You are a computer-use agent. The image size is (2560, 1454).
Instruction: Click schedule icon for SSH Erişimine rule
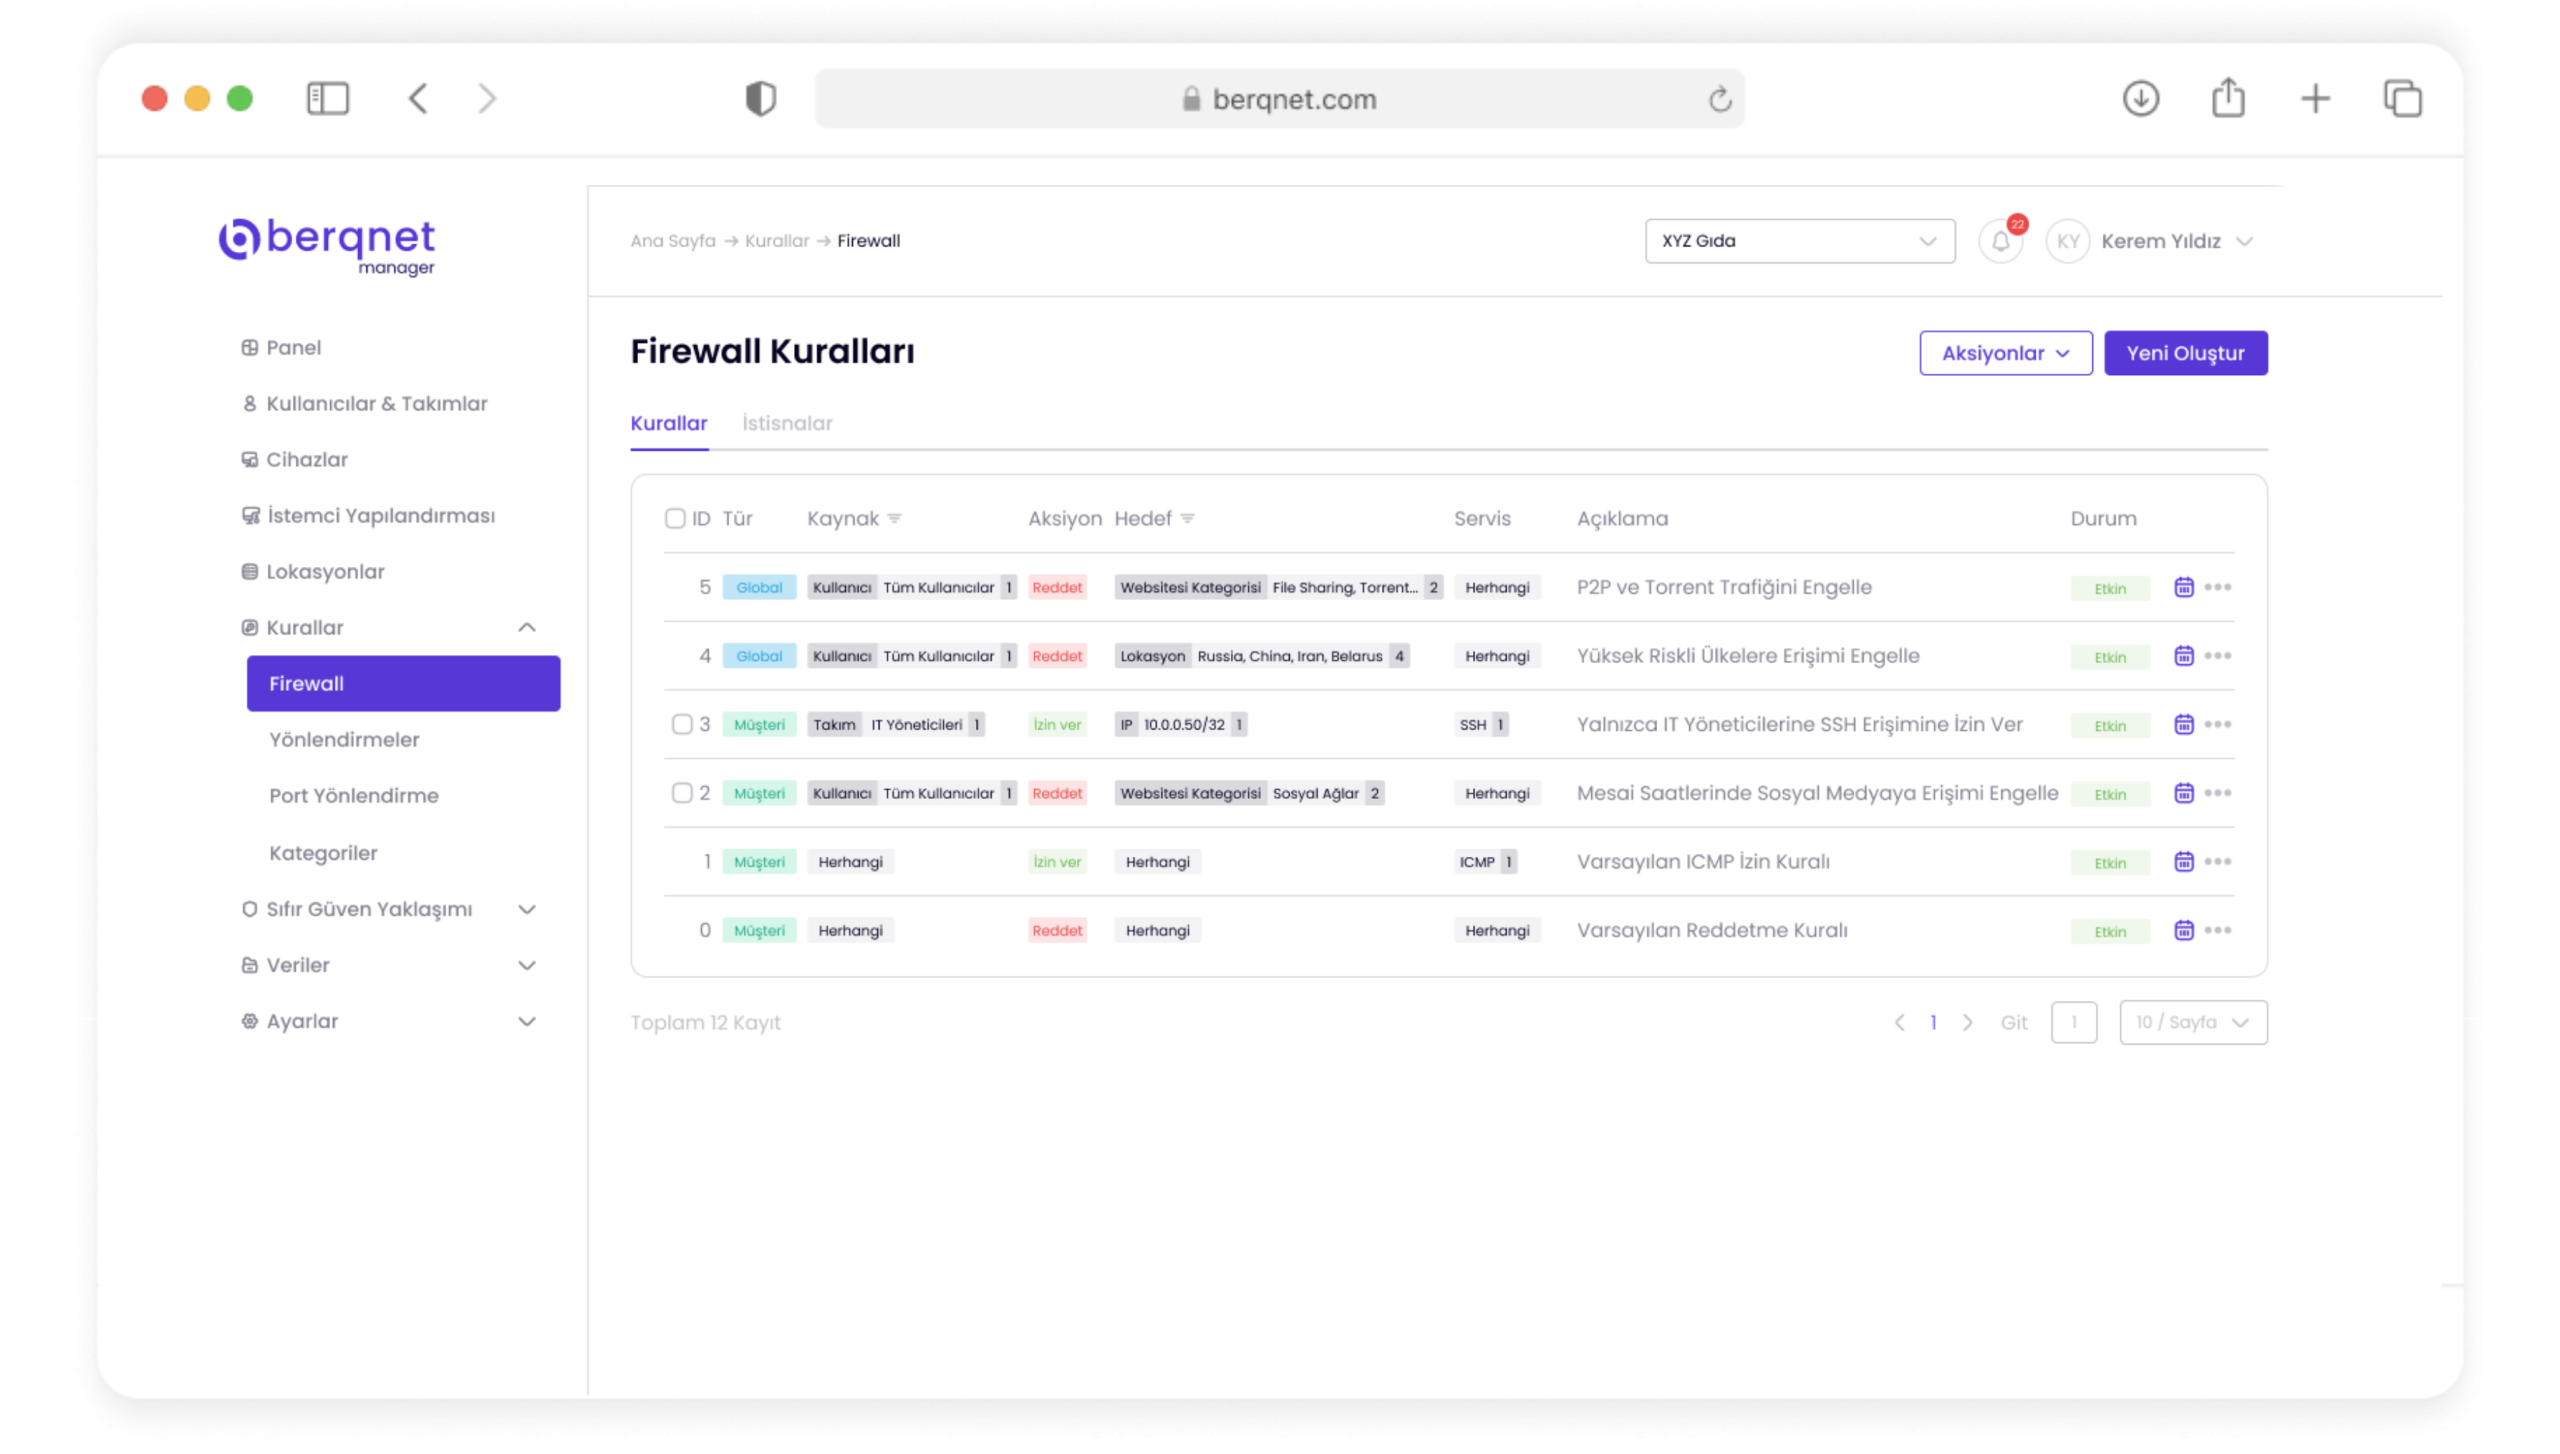(2183, 724)
